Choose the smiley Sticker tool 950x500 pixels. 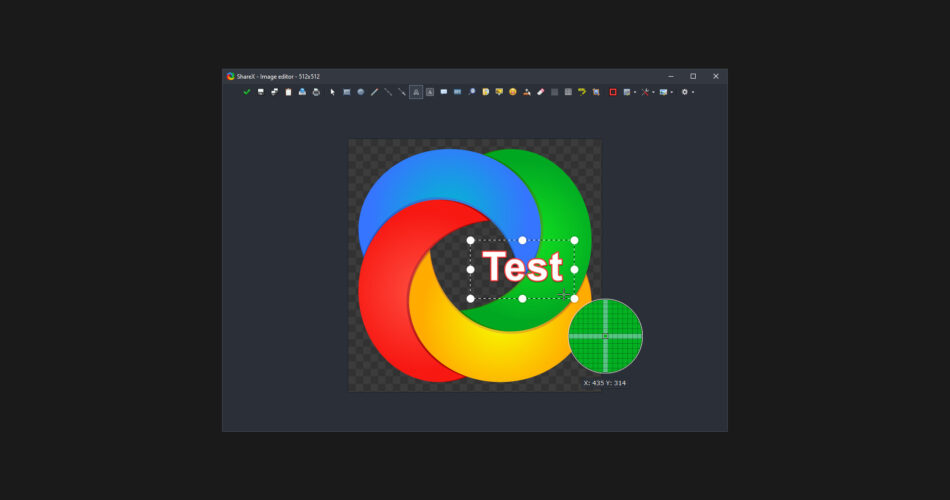(513, 92)
